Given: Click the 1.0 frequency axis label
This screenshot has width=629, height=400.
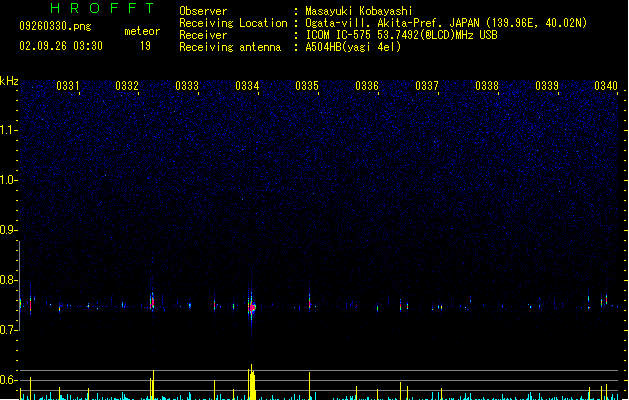Looking at the screenshot, I should pyautogui.click(x=8, y=180).
